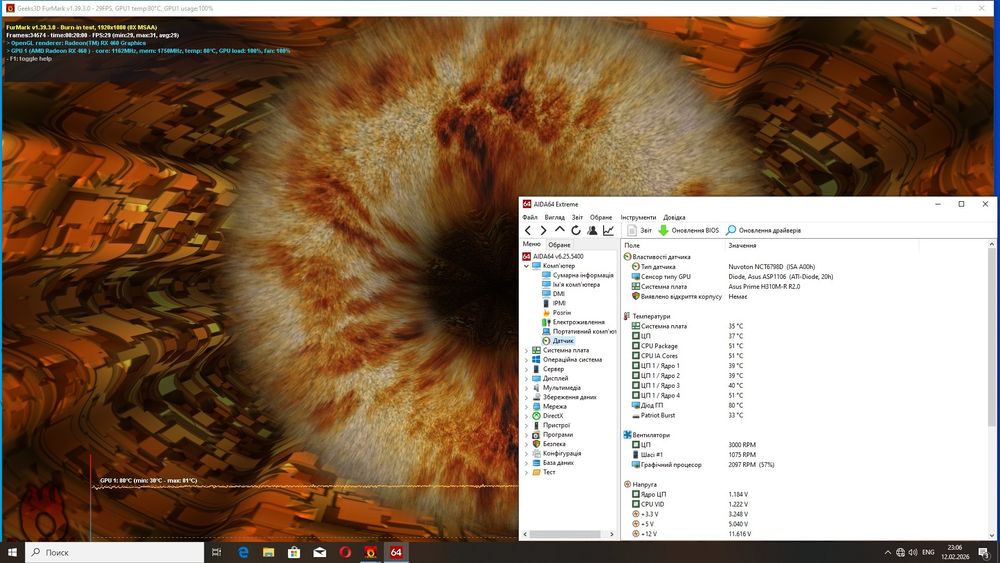Viewport: 1000px width, 563px height.
Task: Open the graph icon in AIDA64 toolbar
Action: coord(608,230)
